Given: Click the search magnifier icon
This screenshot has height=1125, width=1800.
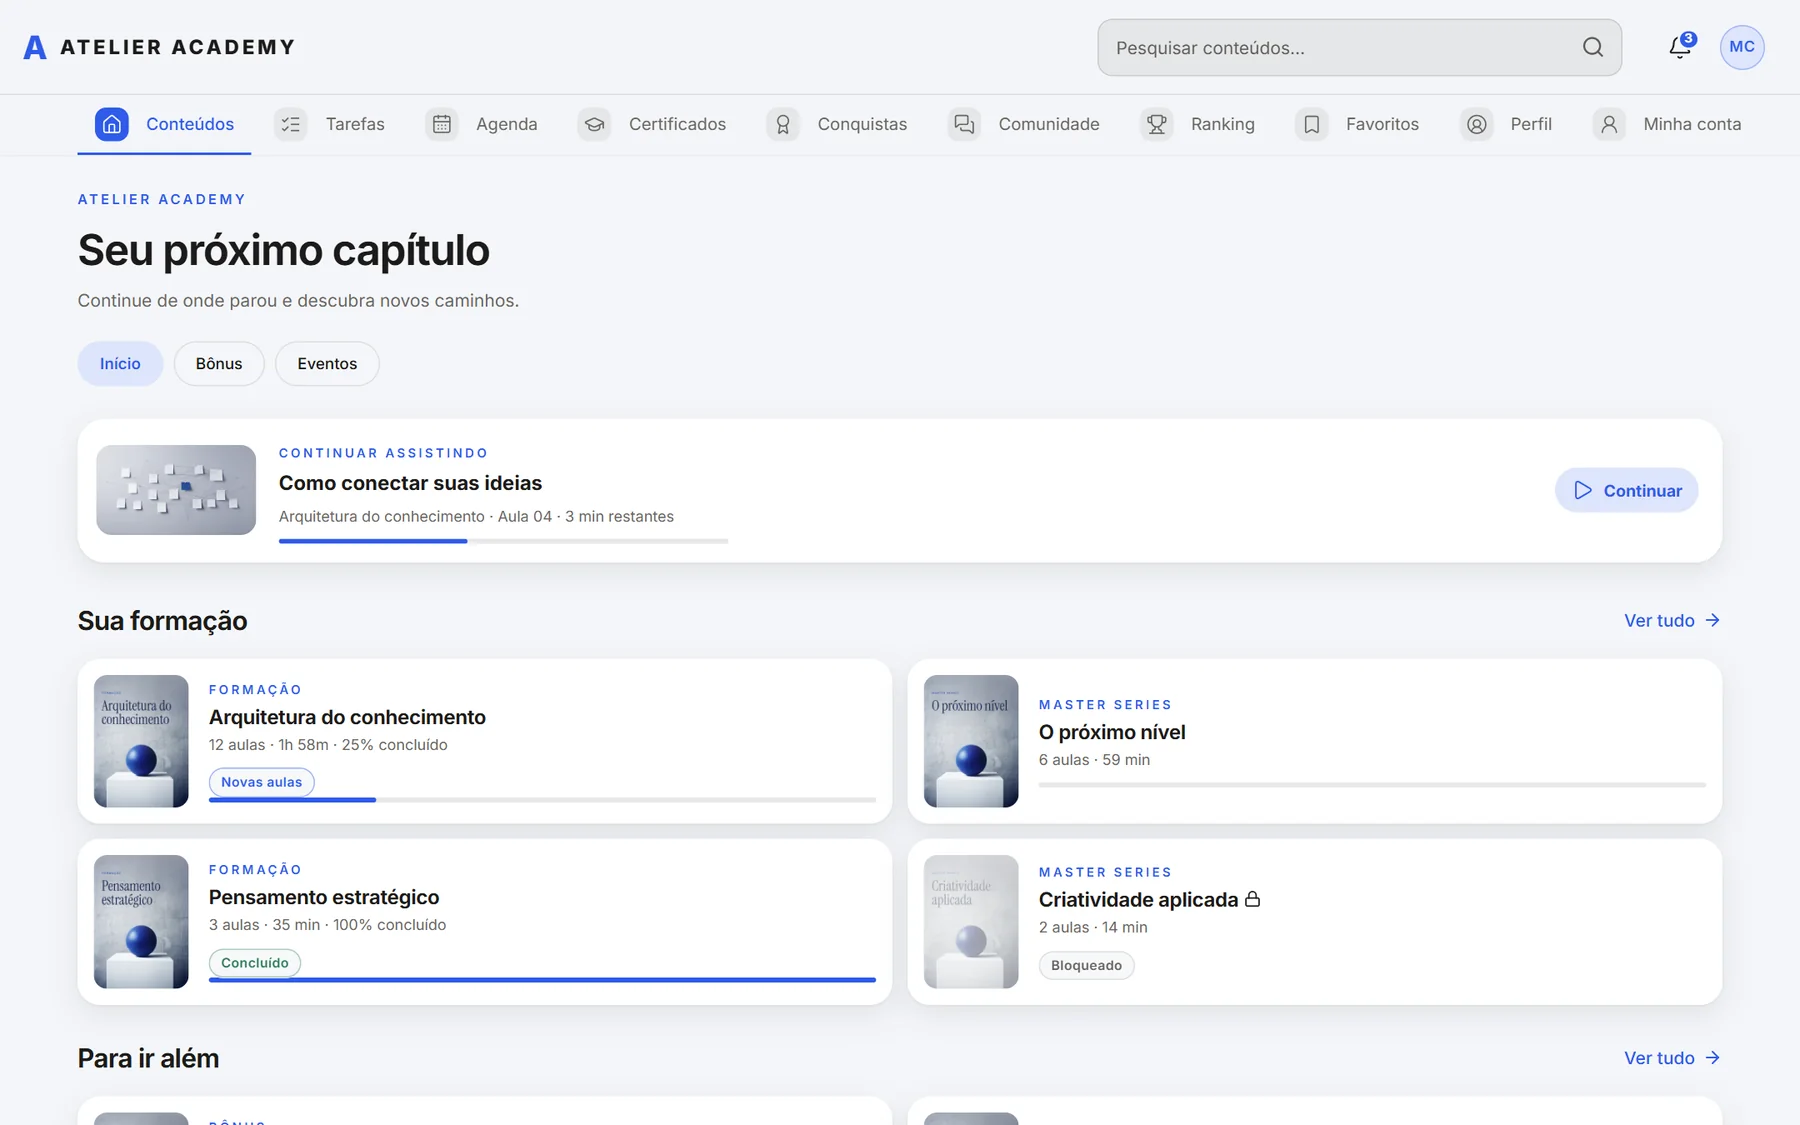Looking at the screenshot, I should (1593, 47).
